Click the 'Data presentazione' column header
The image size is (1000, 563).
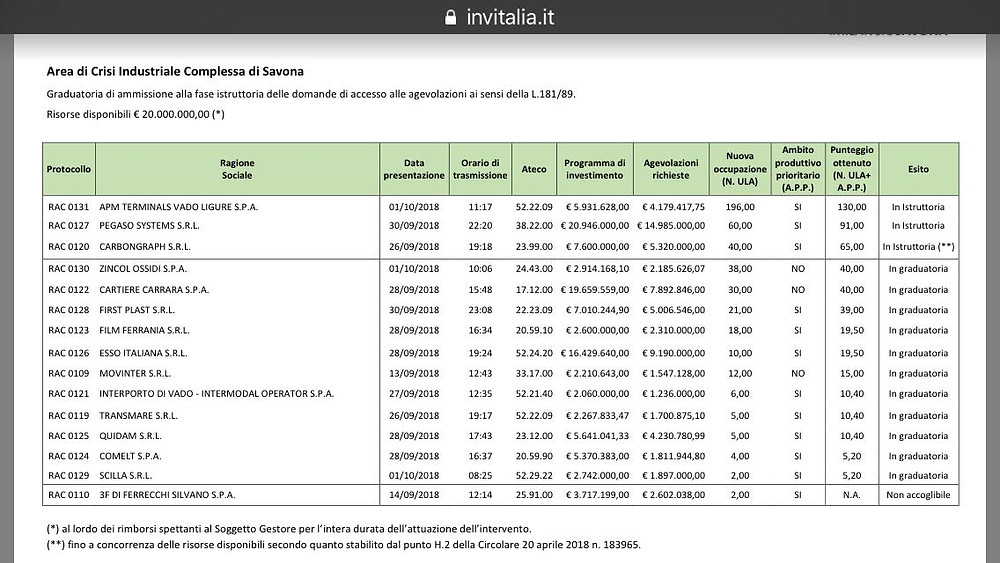coord(414,169)
